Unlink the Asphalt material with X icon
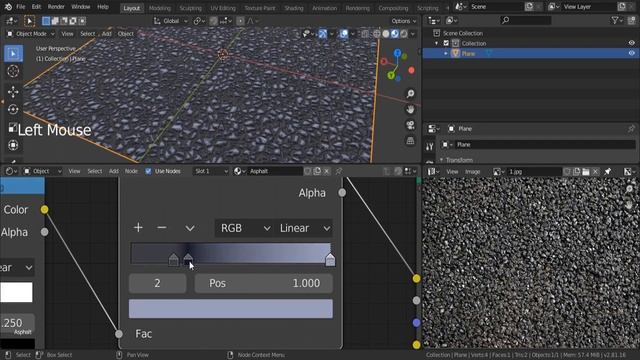640x360 pixels. click(x=327, y=171)
